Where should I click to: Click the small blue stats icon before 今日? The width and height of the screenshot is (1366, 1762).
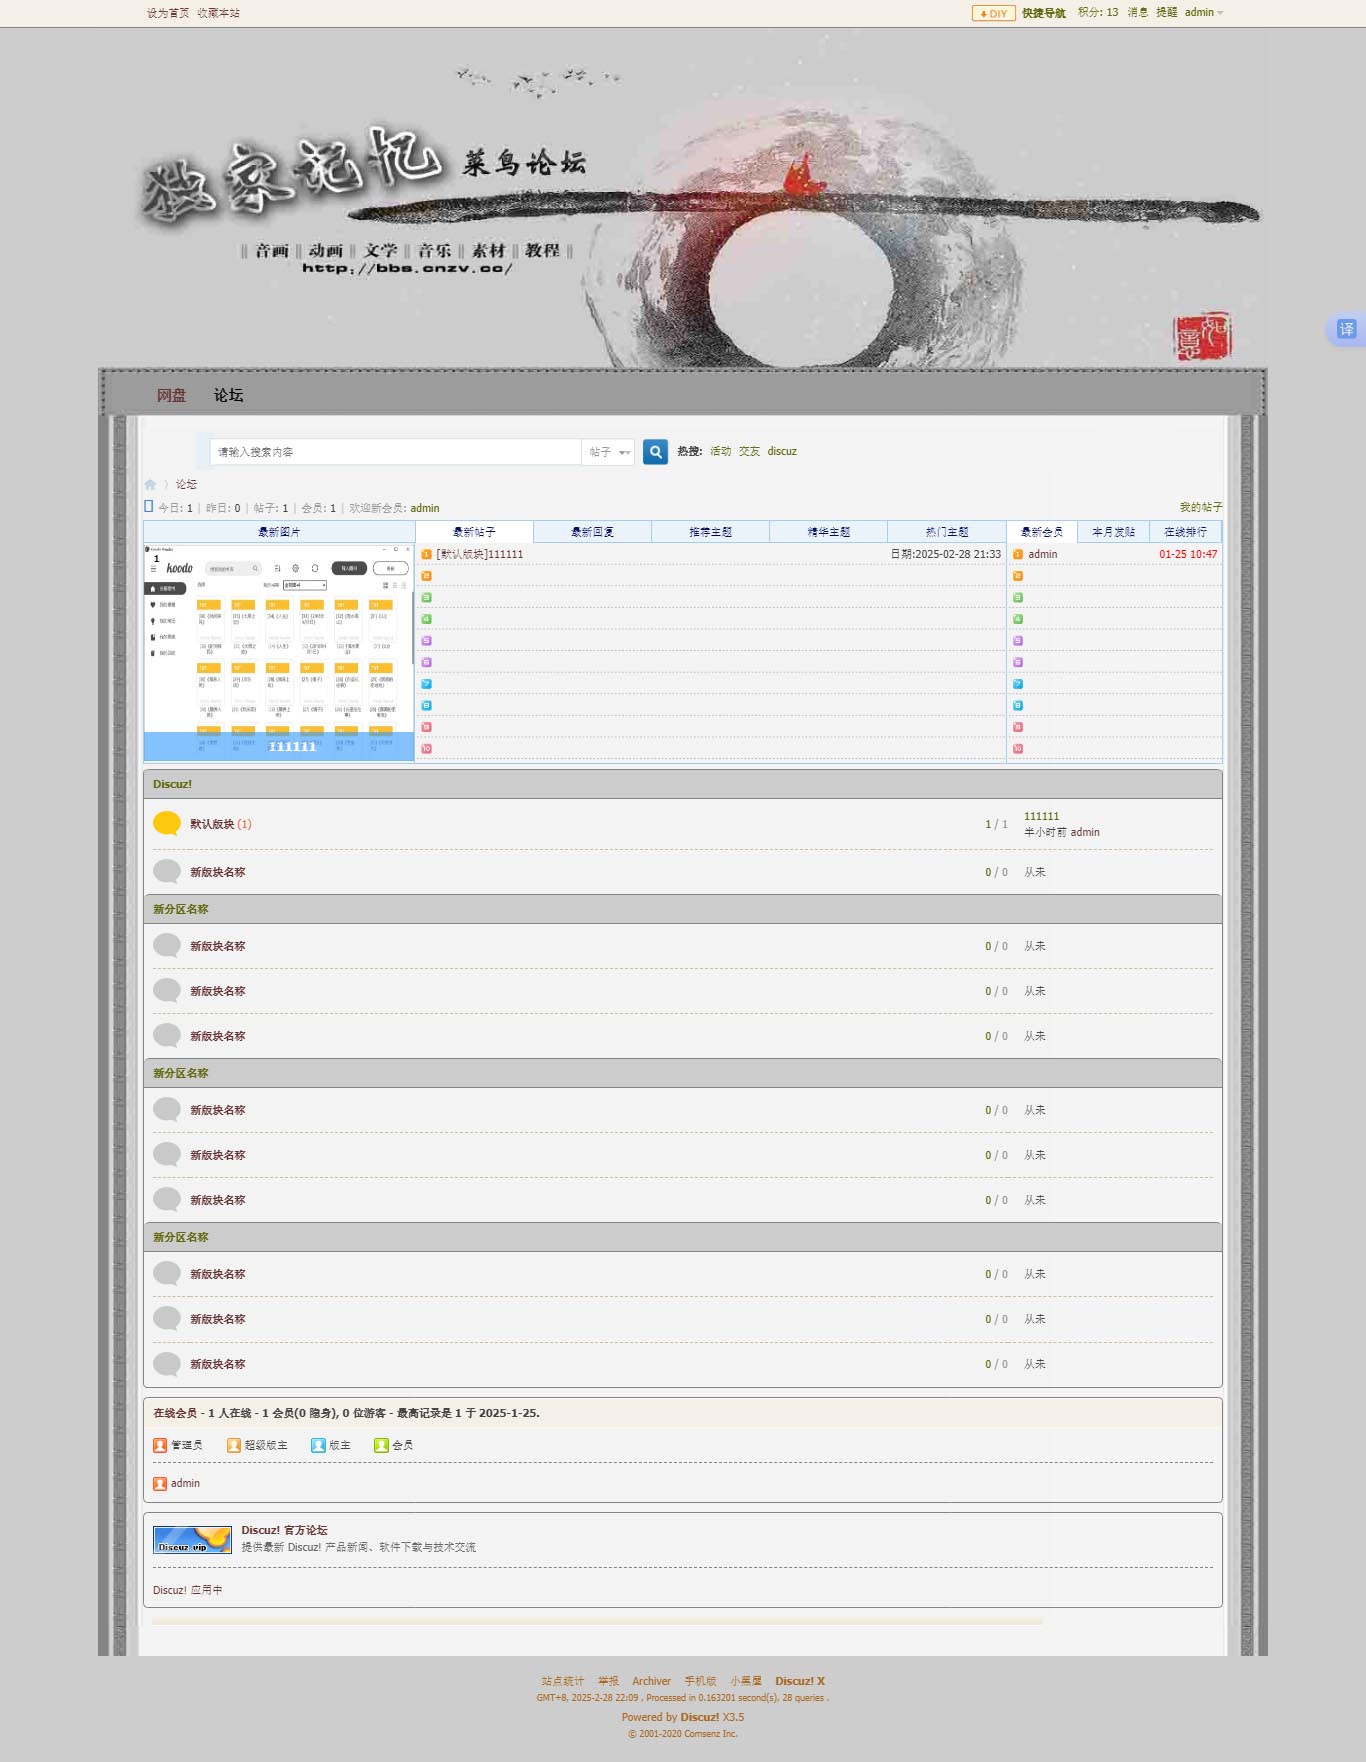tap(149, 507)
